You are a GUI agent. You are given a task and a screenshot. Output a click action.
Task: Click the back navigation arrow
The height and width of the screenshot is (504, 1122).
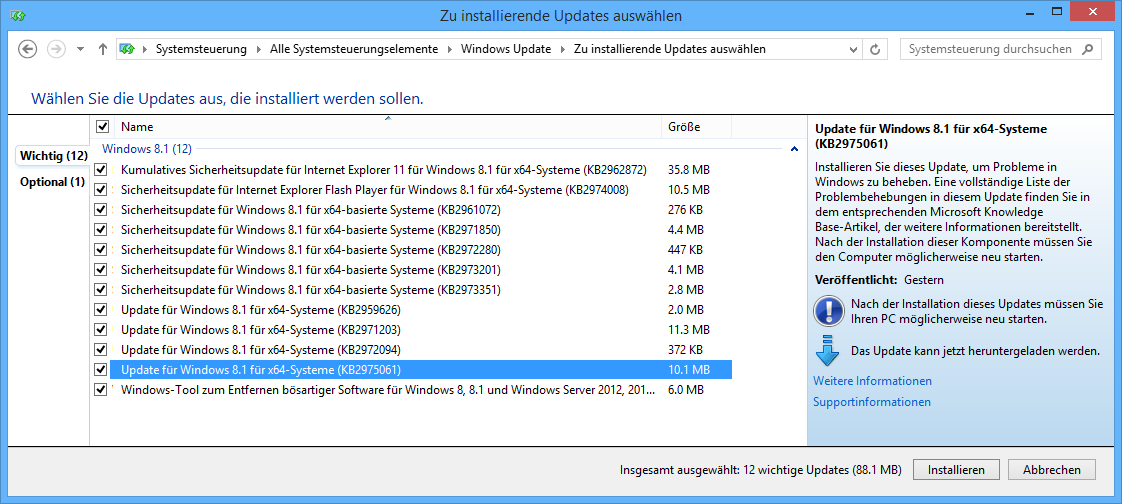28,49
